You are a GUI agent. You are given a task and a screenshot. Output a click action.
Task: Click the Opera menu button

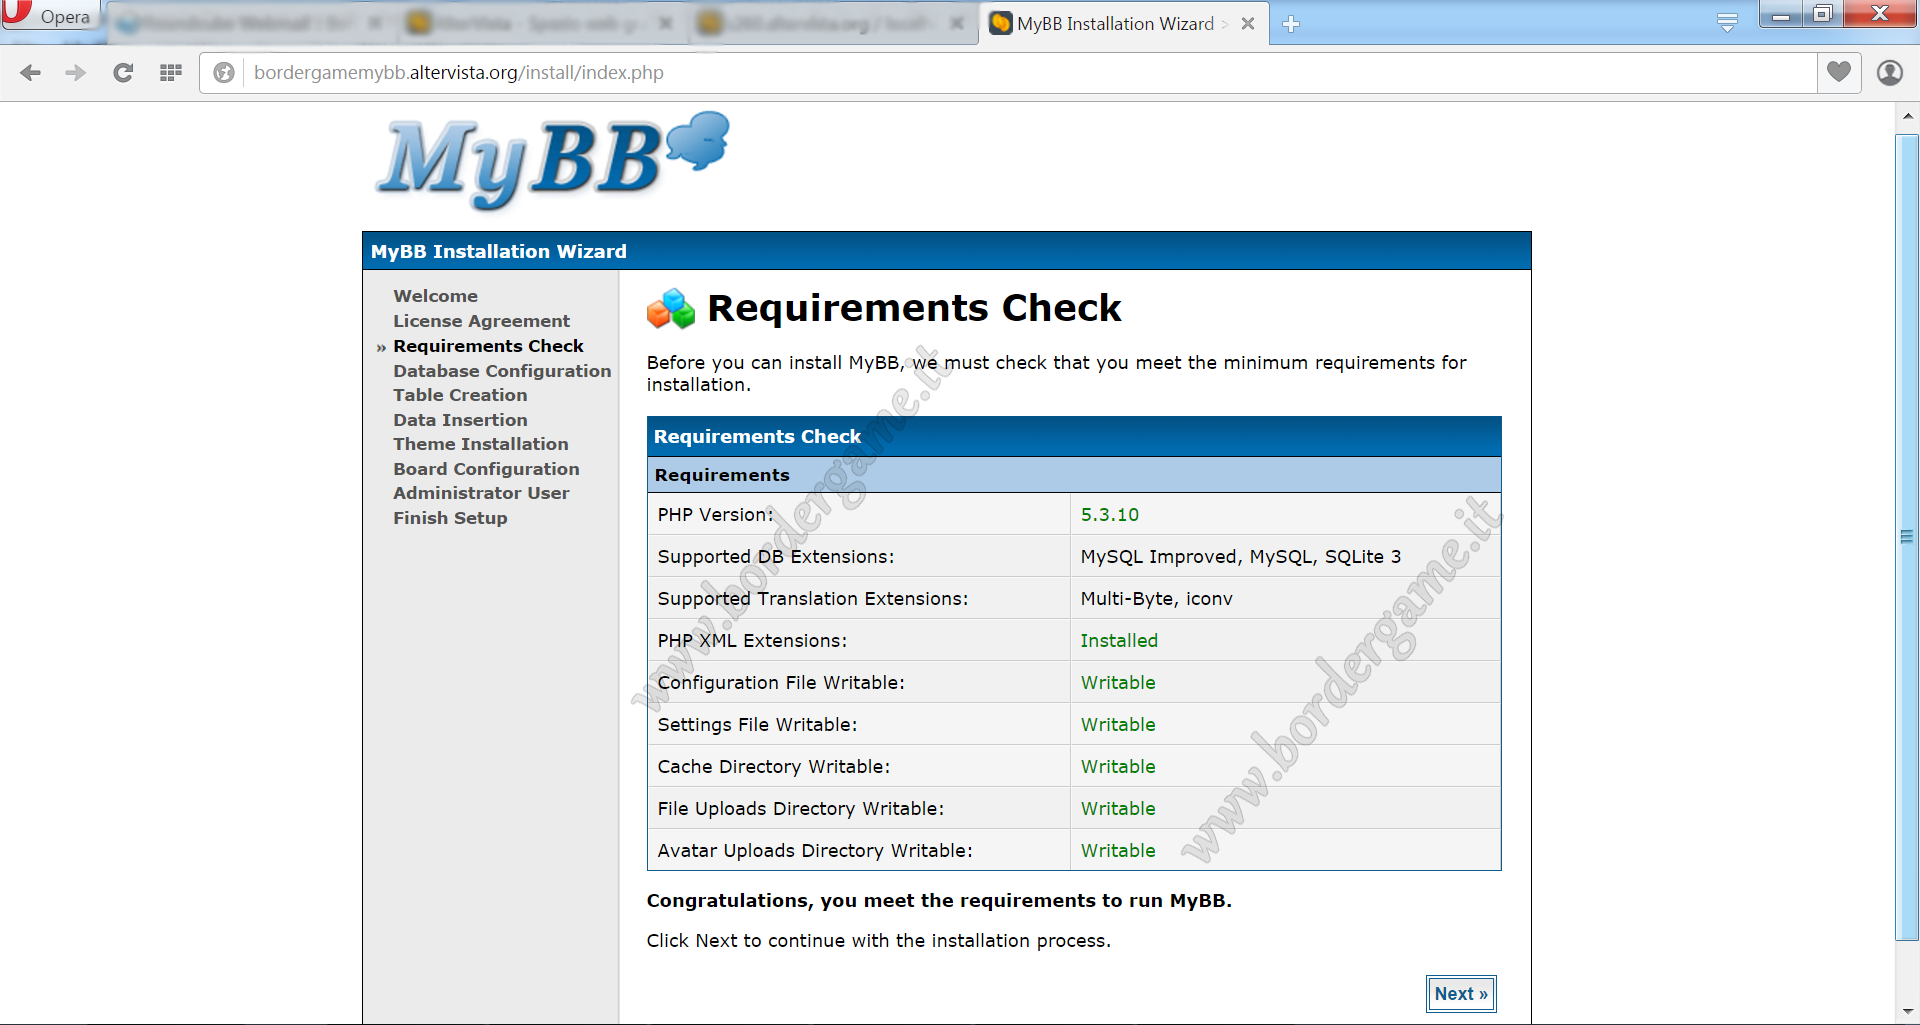(50, 16)
